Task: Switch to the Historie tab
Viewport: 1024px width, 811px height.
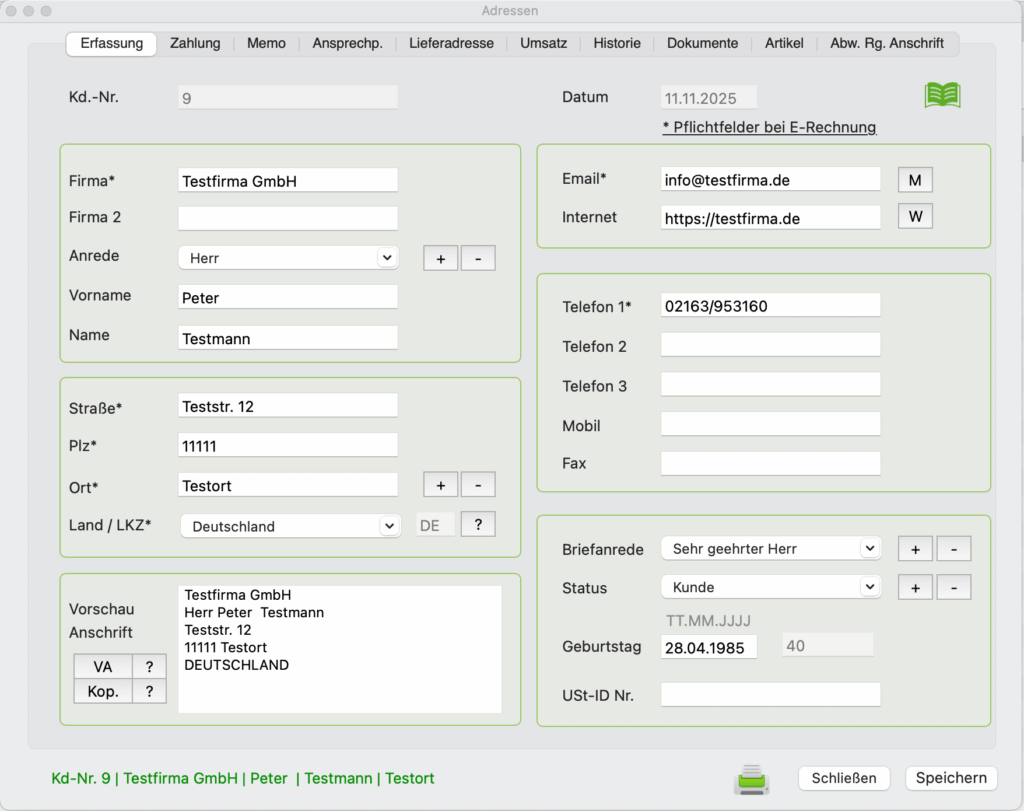Action: click(617, 44)
